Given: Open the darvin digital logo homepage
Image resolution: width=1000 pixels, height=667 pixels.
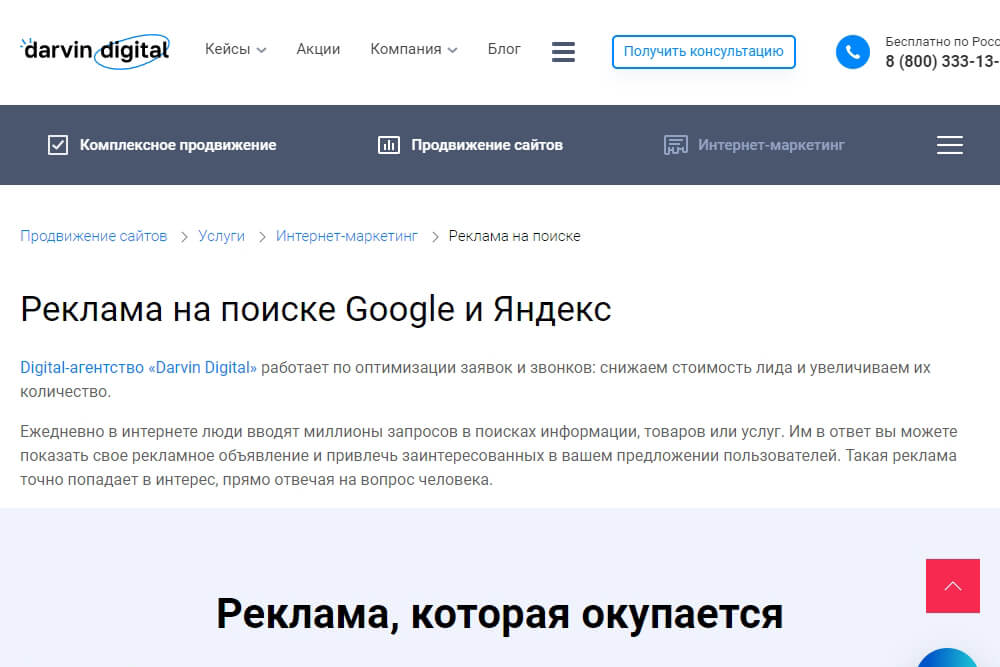Looking at the screenshot, I should (x=96, y=51).
